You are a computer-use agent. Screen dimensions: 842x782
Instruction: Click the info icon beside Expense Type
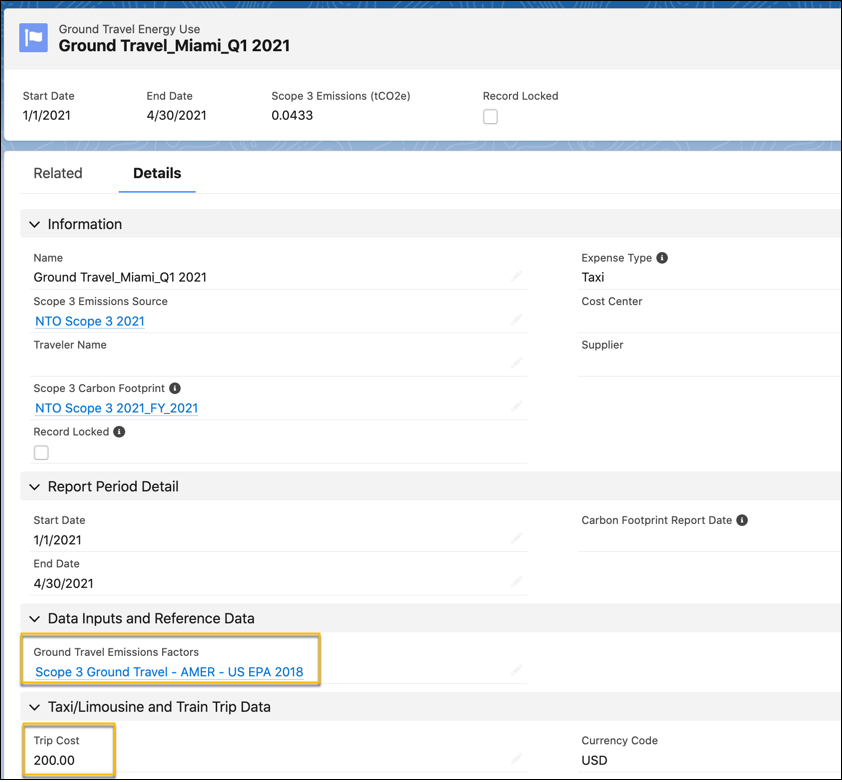tap(662, 258)
